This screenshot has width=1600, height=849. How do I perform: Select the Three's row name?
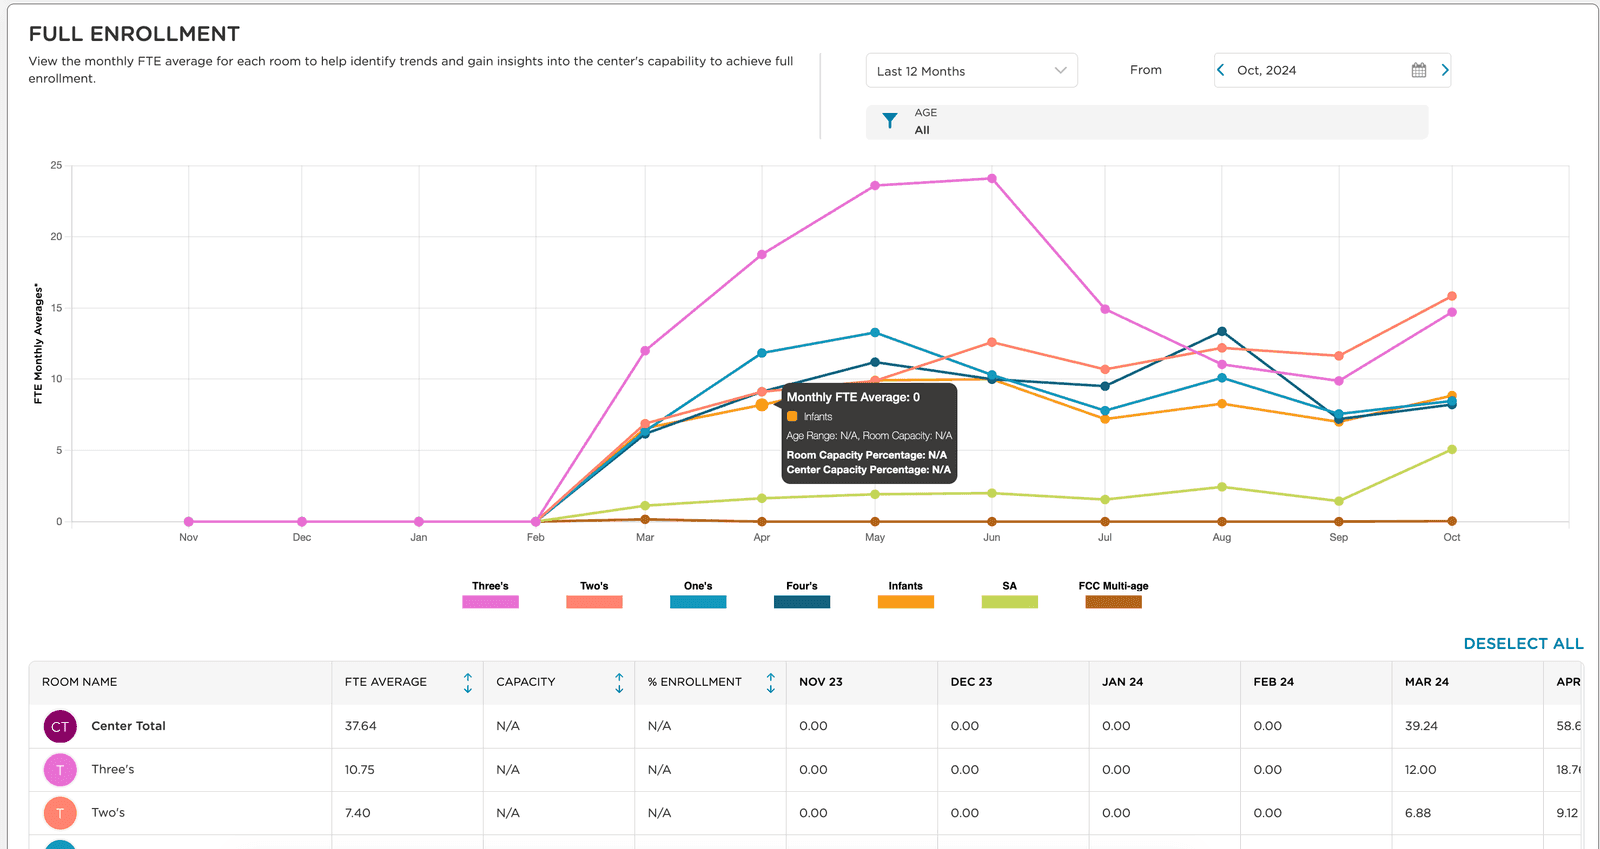(113, 770)
